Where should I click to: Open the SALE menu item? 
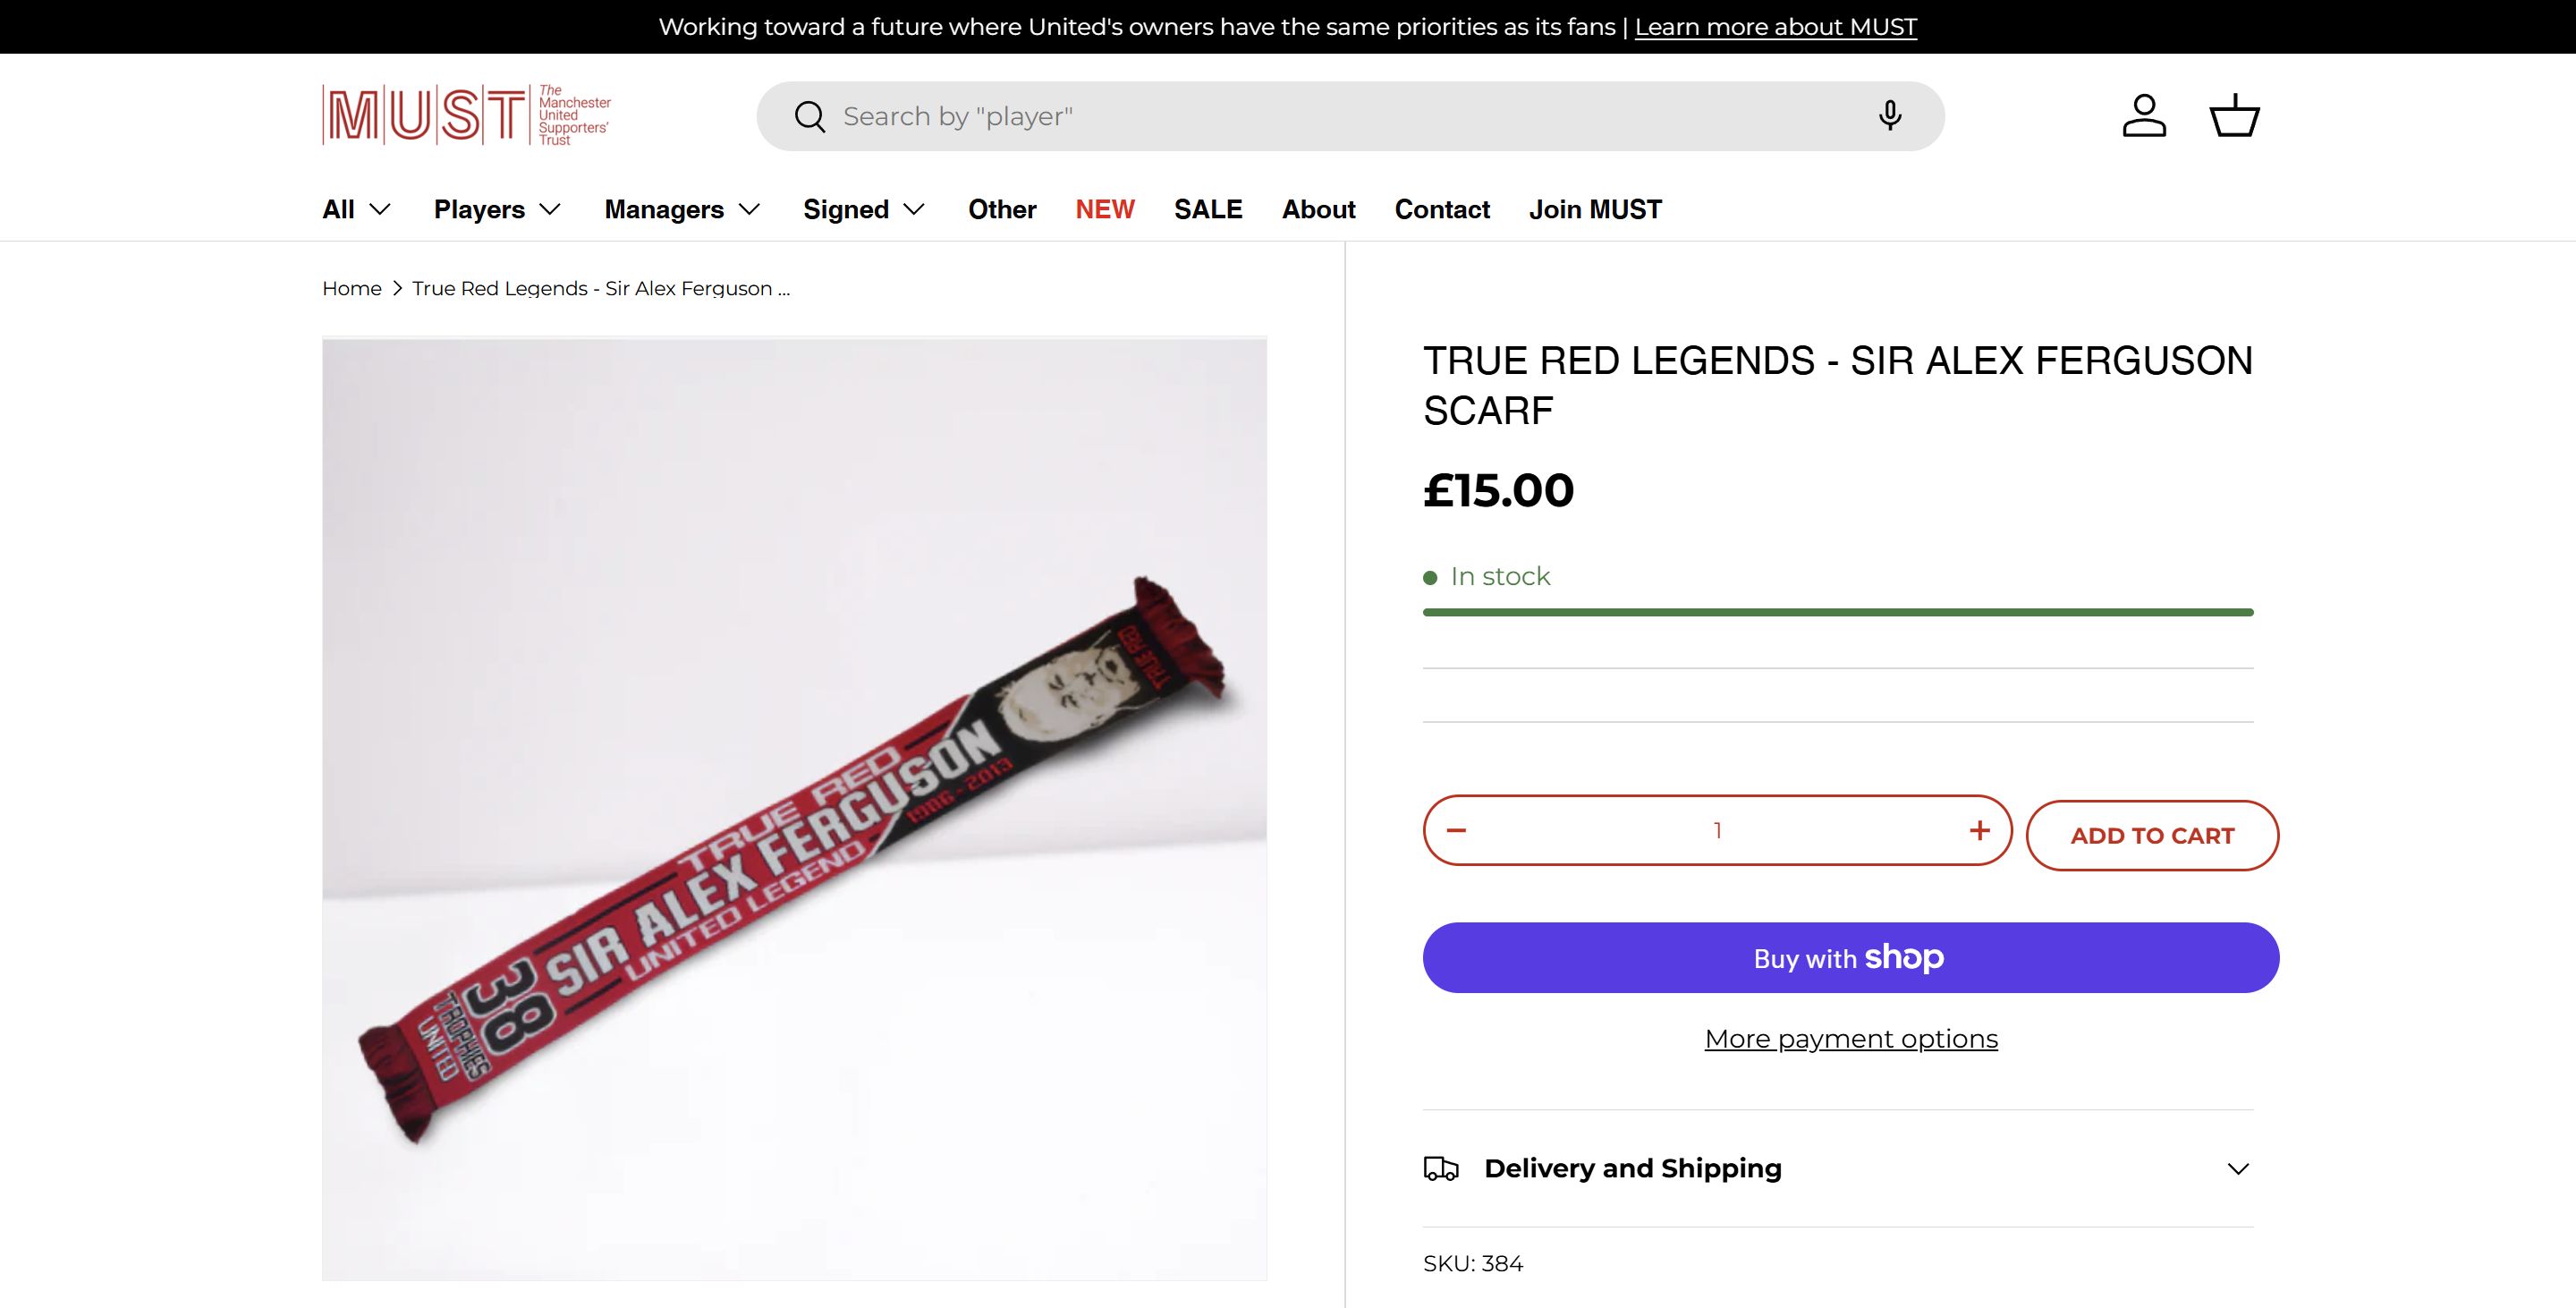click(x=1208, y=209)
